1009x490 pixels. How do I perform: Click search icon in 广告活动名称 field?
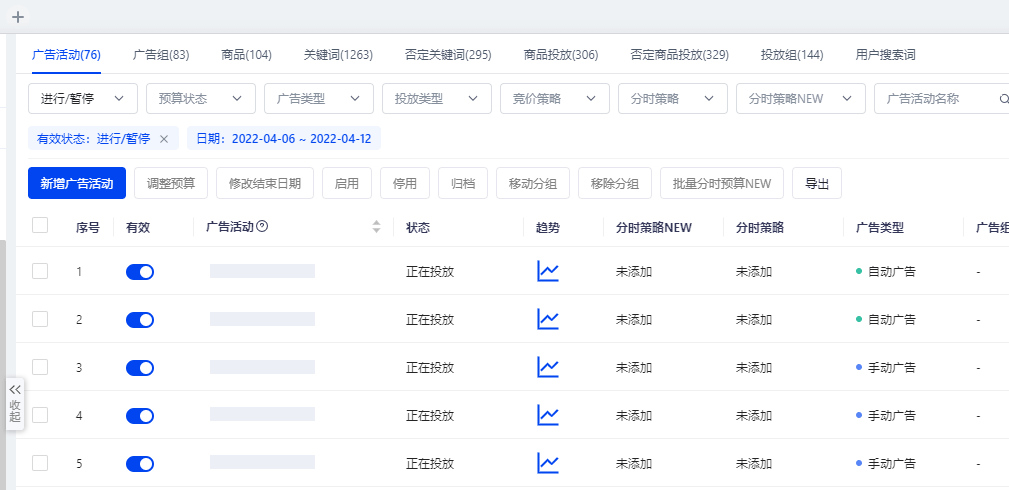(x=1003, y=99)
